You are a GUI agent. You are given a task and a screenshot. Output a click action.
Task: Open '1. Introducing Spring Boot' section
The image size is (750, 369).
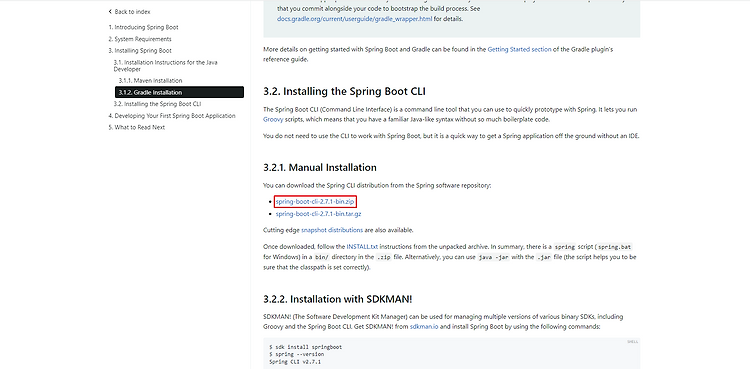[143, 27]
